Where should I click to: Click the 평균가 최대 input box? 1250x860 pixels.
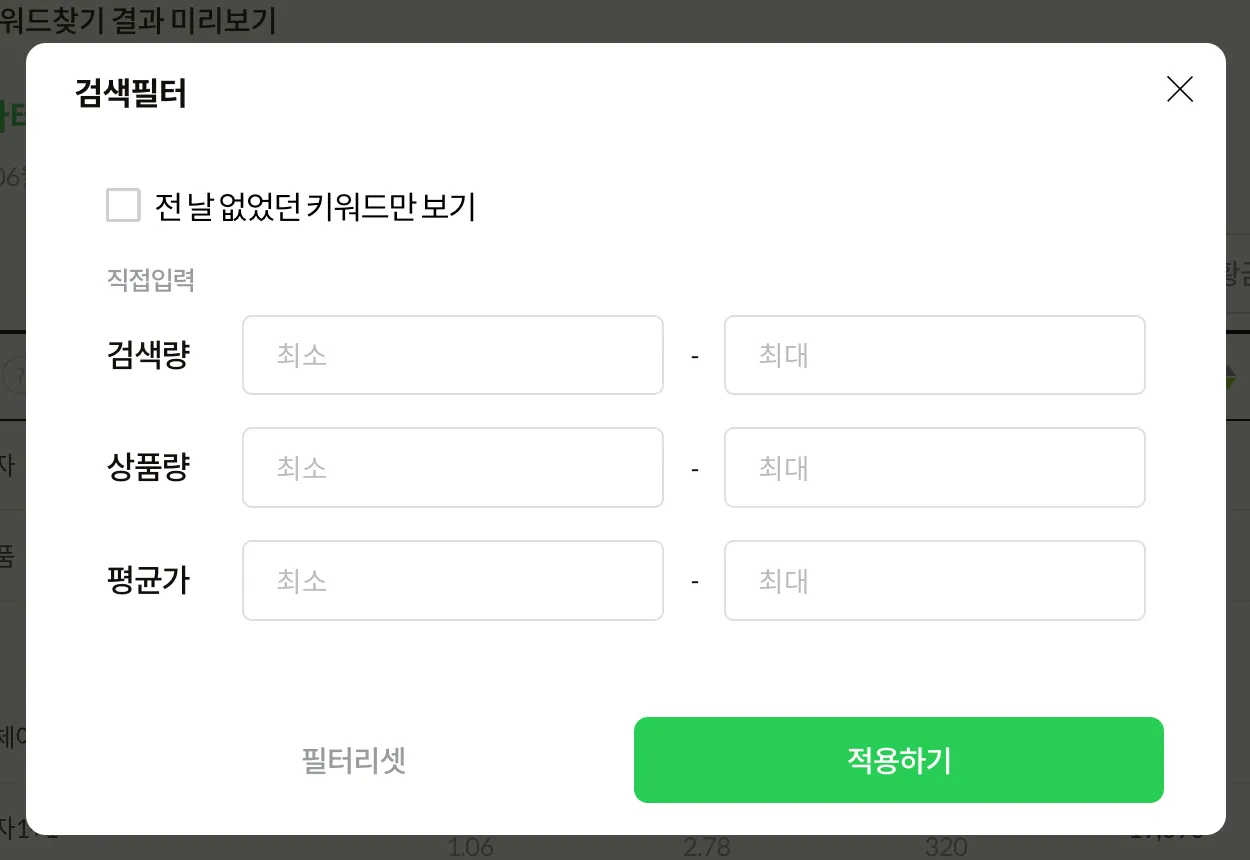point(934,581)
